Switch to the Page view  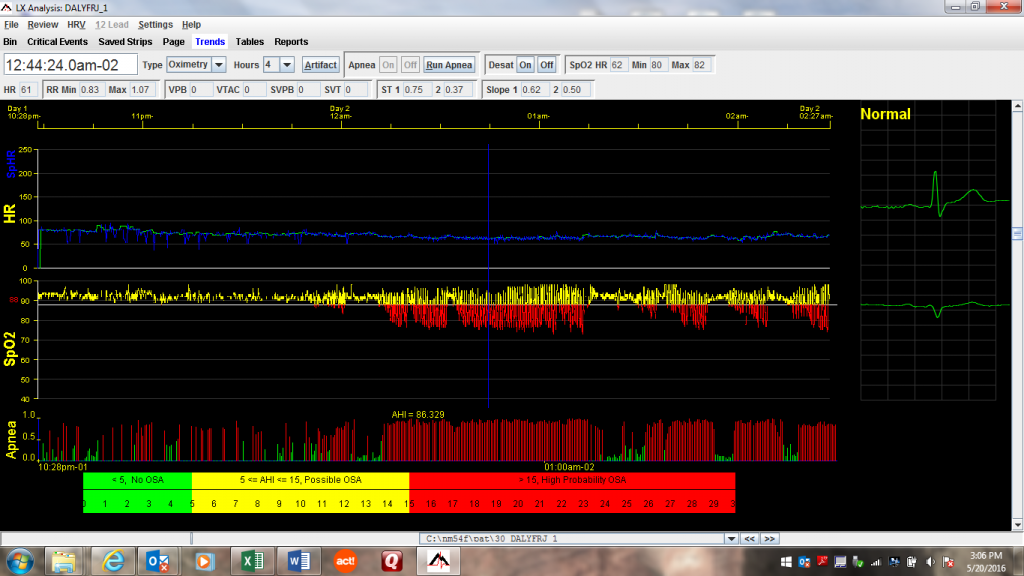[174, 42]
